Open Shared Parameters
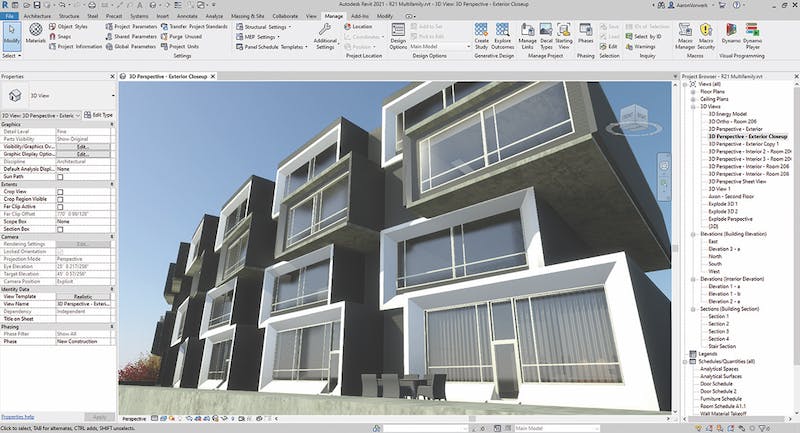800x433 pixels. point(131,36)
